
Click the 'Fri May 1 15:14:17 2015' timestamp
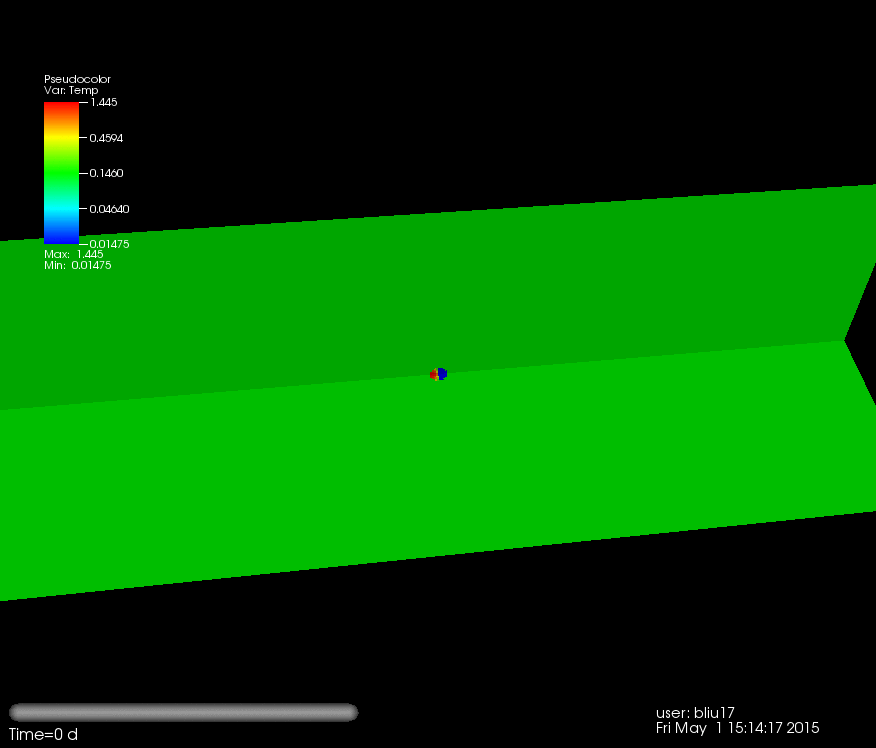[737, 728]
